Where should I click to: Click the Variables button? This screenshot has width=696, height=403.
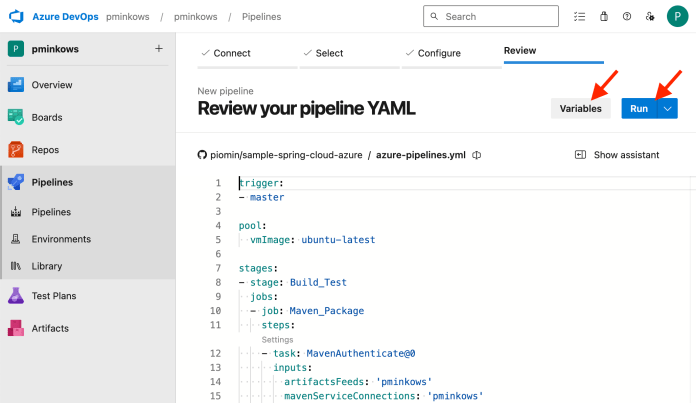point(581,108)
